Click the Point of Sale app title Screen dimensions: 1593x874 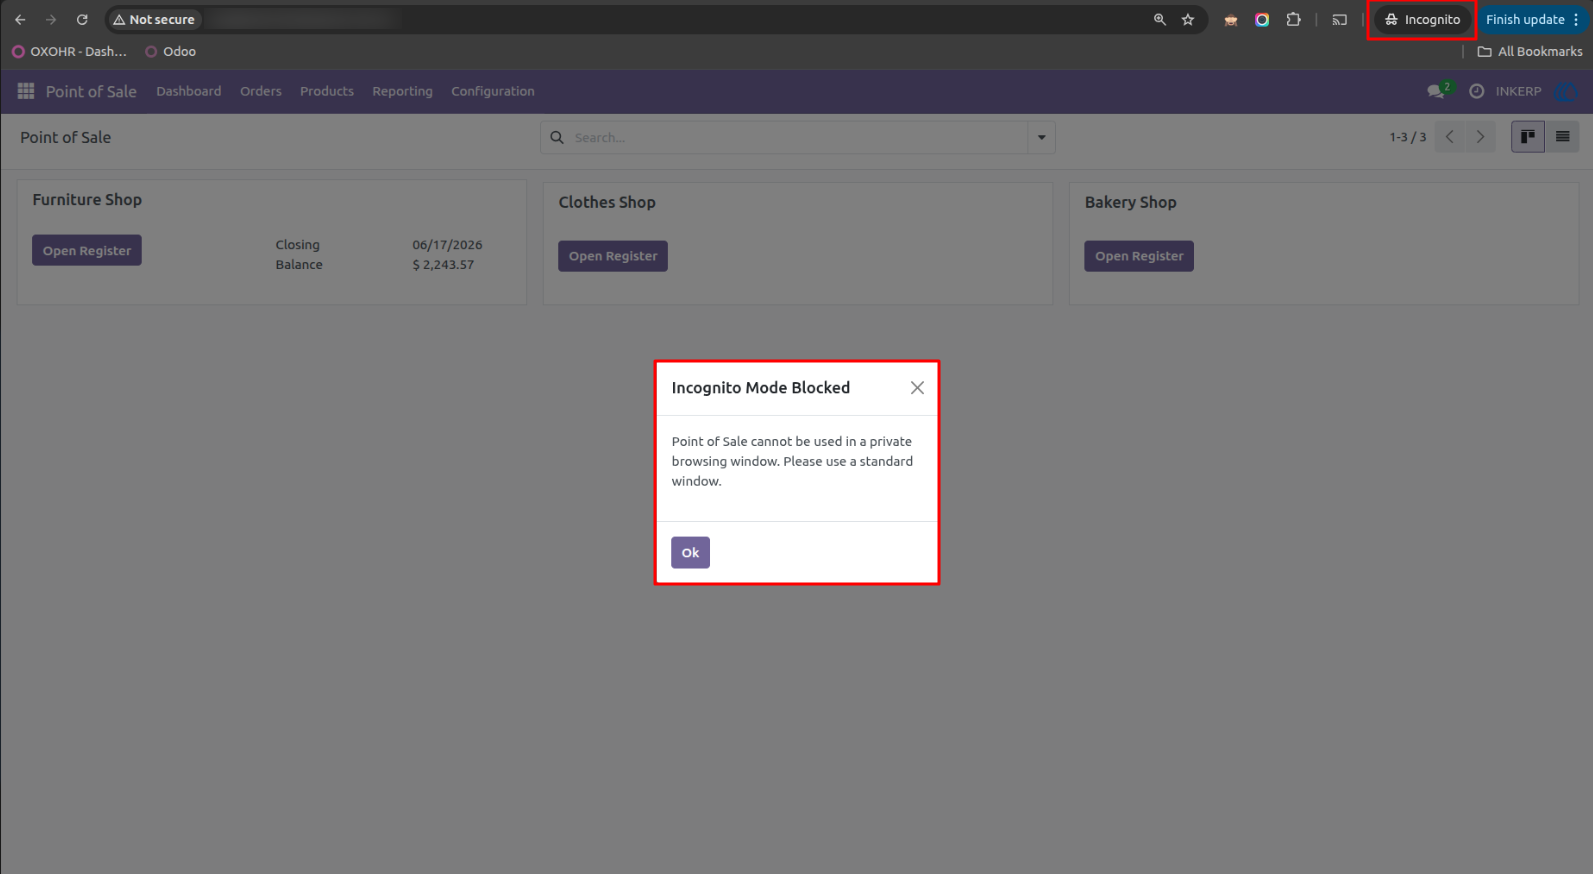(91, 91)
